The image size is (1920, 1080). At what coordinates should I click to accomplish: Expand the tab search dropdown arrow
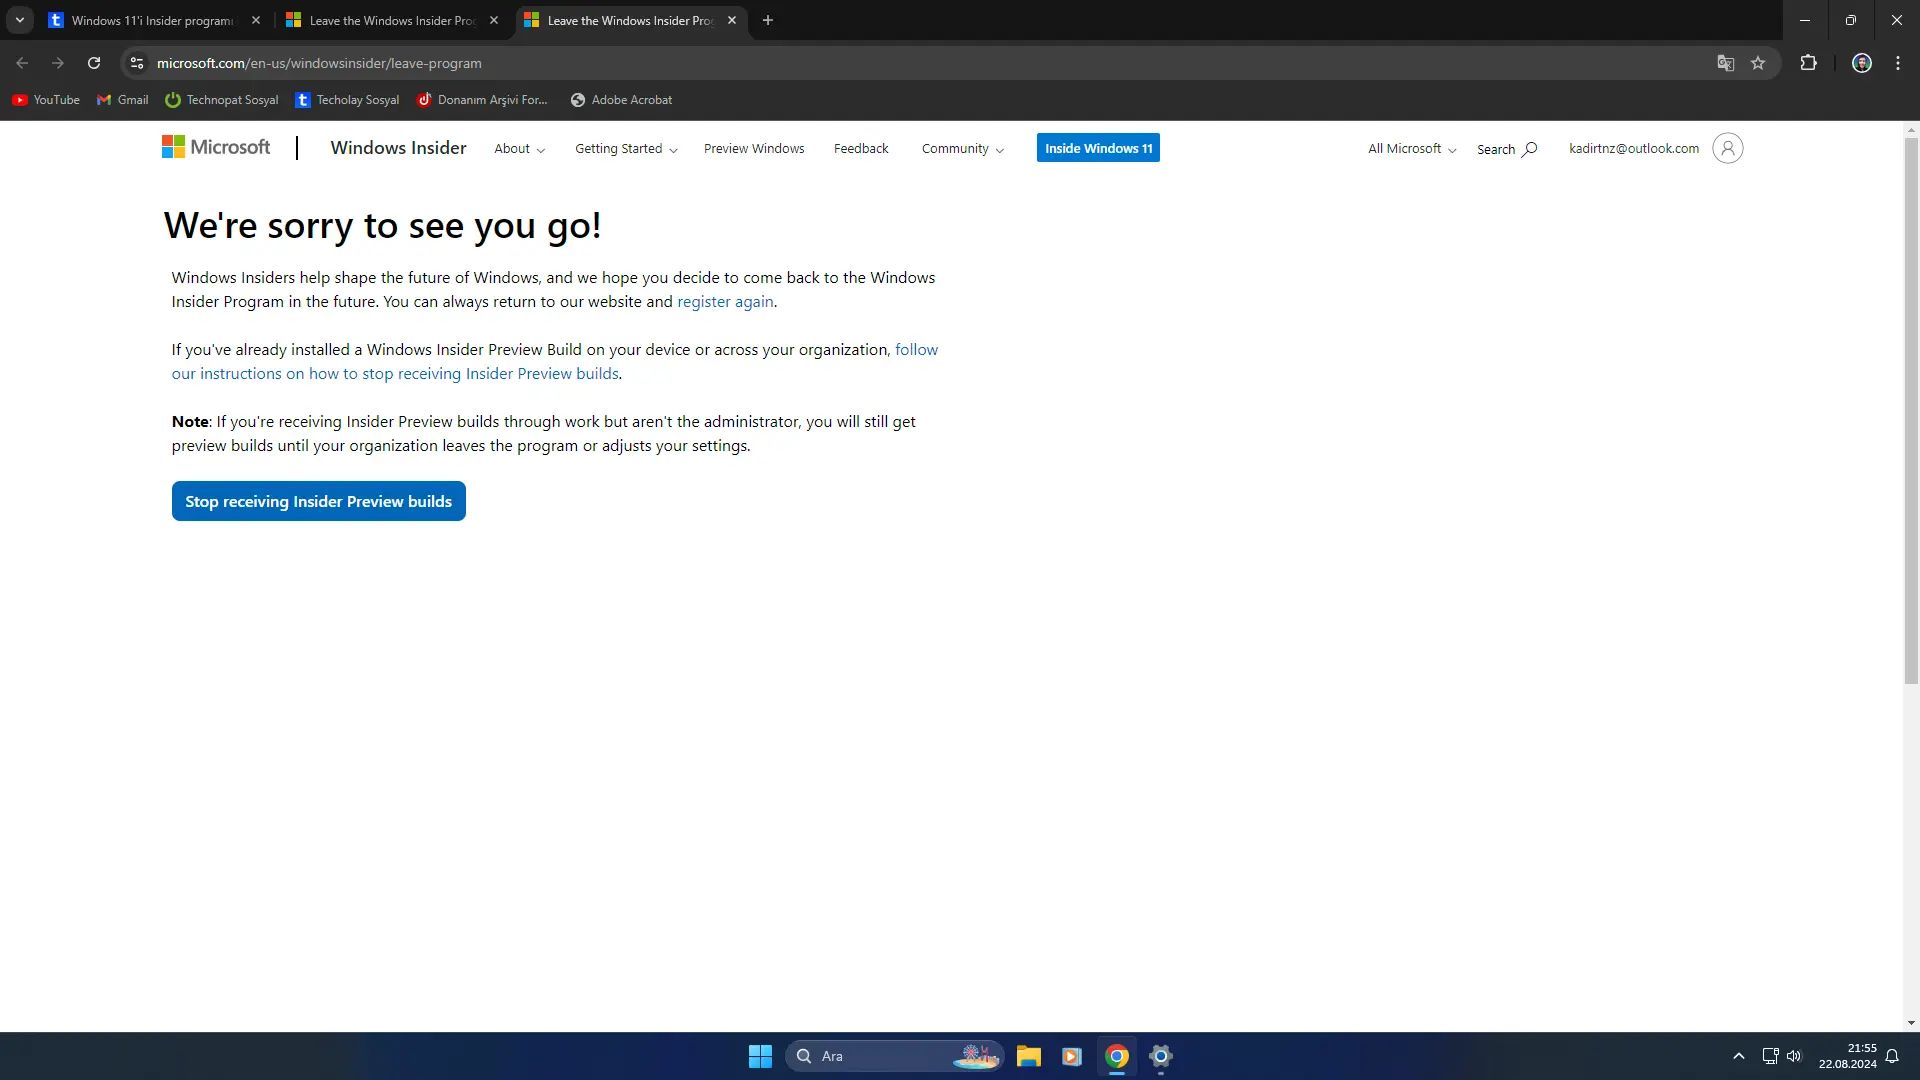pos(20,20)
